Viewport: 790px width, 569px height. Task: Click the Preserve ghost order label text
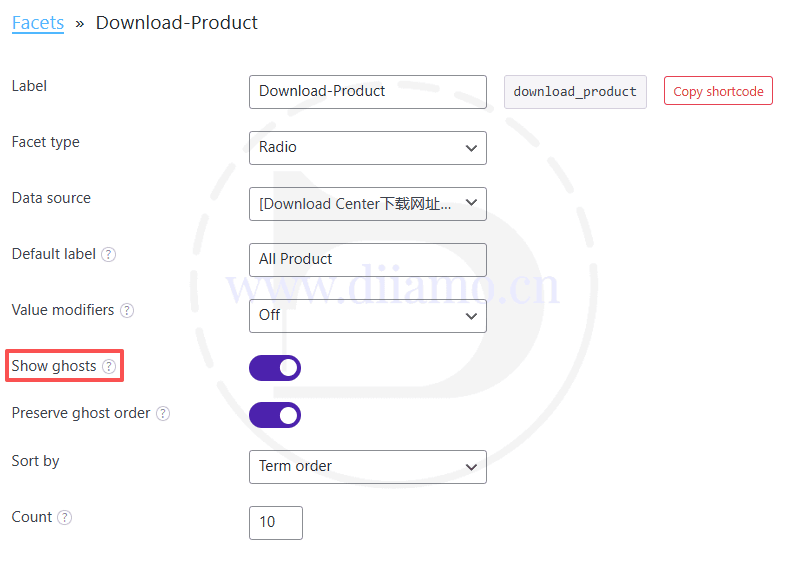coord(81,413)
